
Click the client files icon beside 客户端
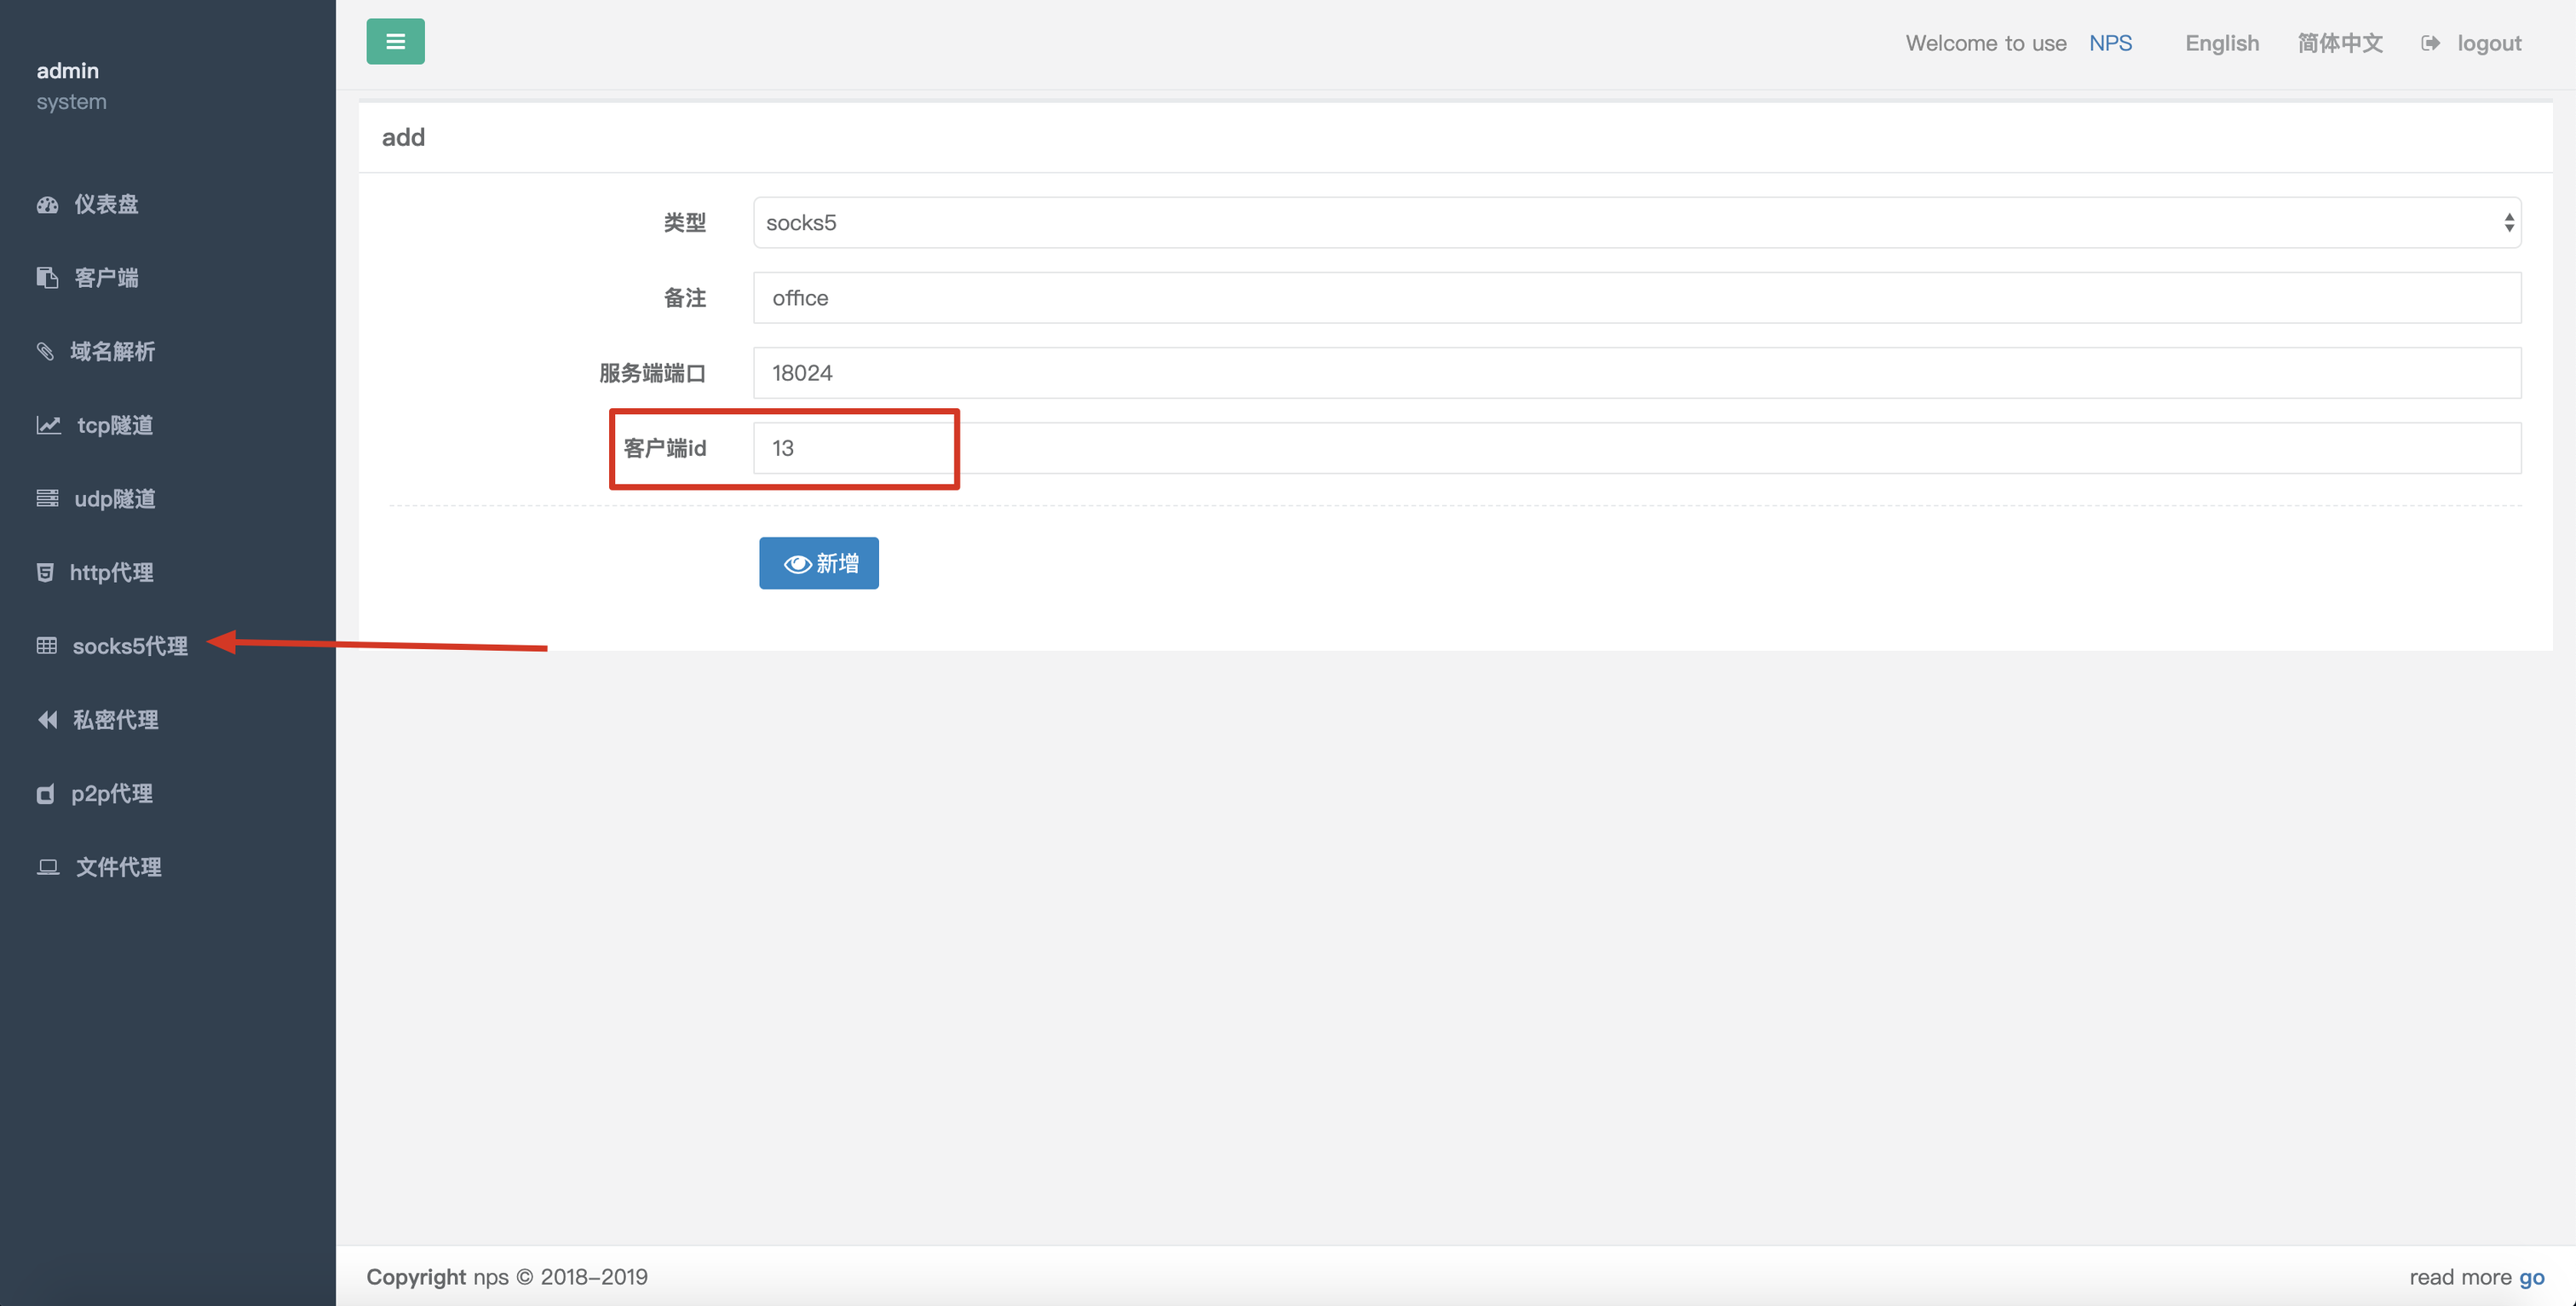(x=47, y=277)
